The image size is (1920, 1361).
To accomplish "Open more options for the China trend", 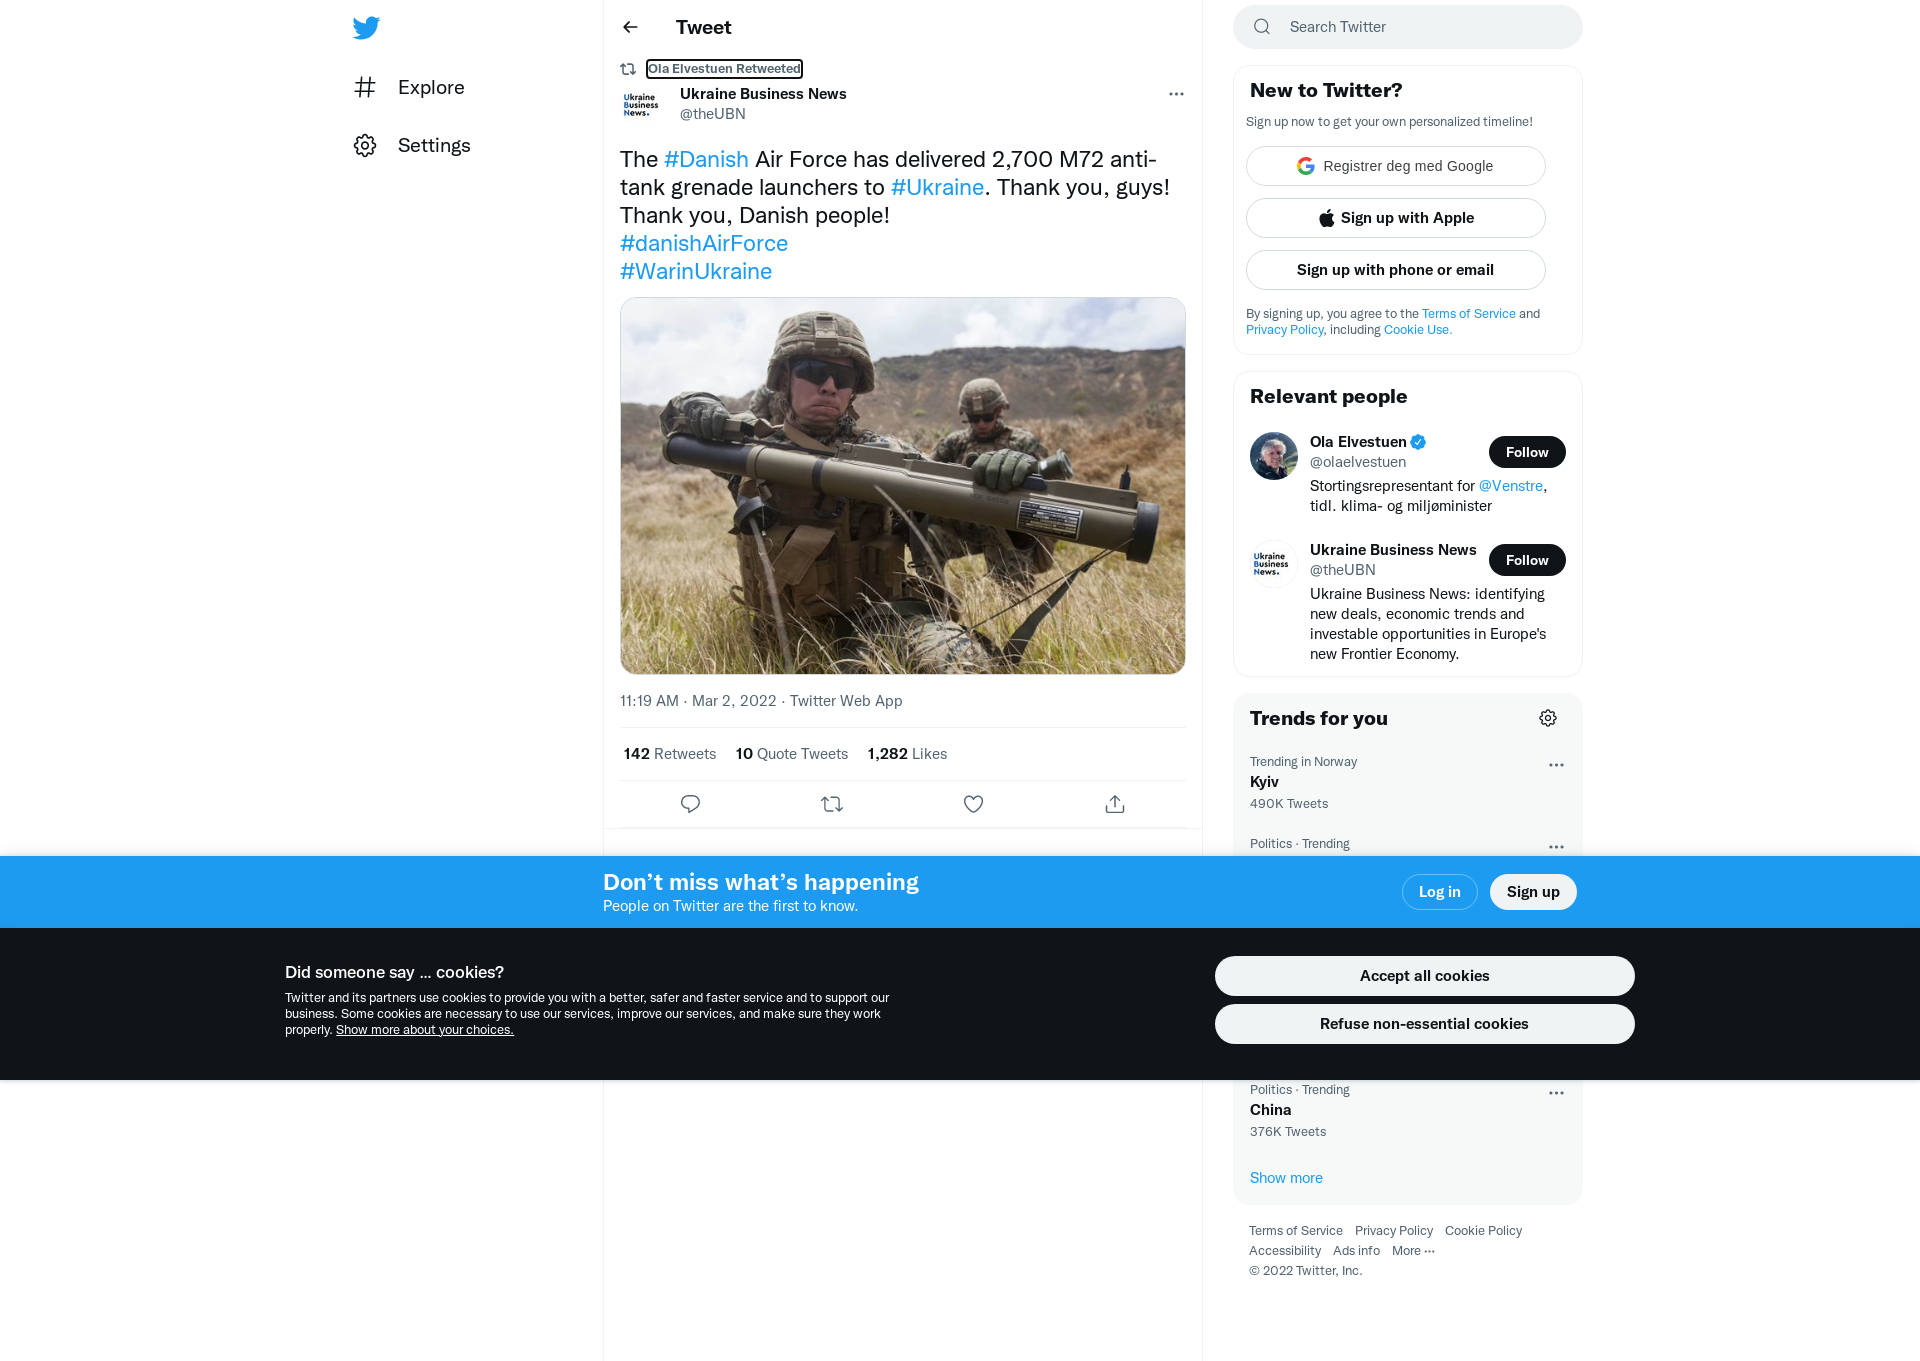I will pos(1556,1093).
